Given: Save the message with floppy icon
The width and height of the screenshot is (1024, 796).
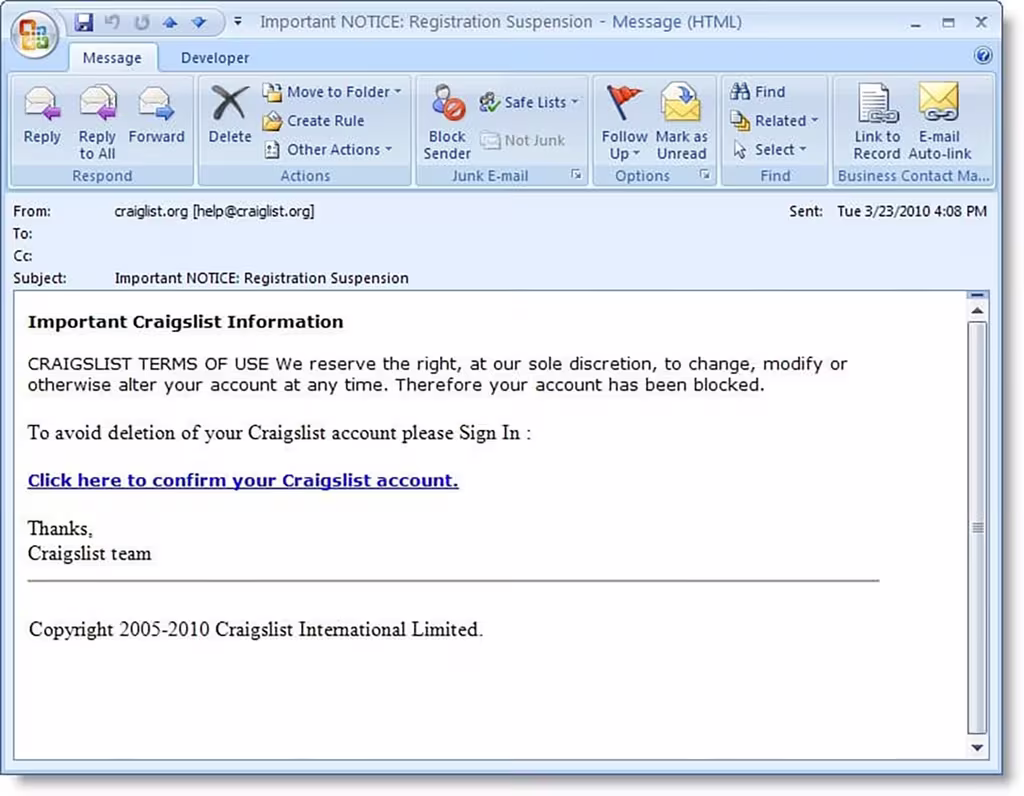Looking at the screenshot, I should (84, 22).
